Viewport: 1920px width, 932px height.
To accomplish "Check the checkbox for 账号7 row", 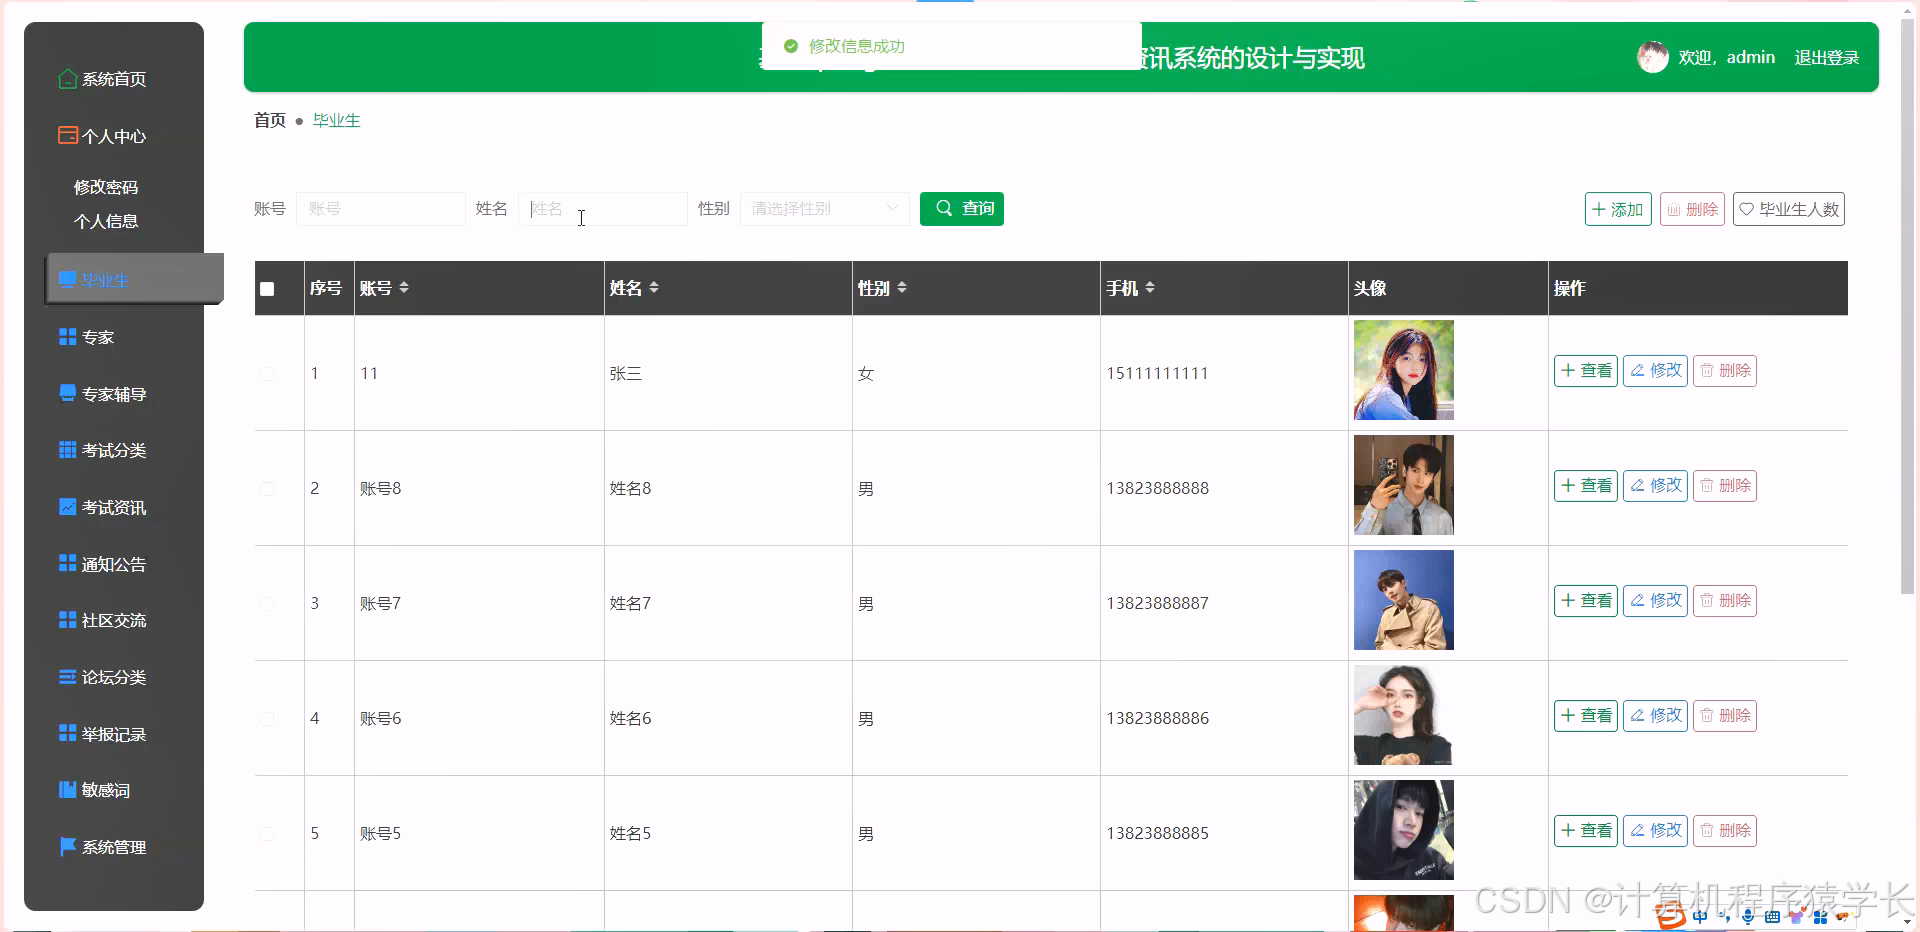I will [267, 602].
